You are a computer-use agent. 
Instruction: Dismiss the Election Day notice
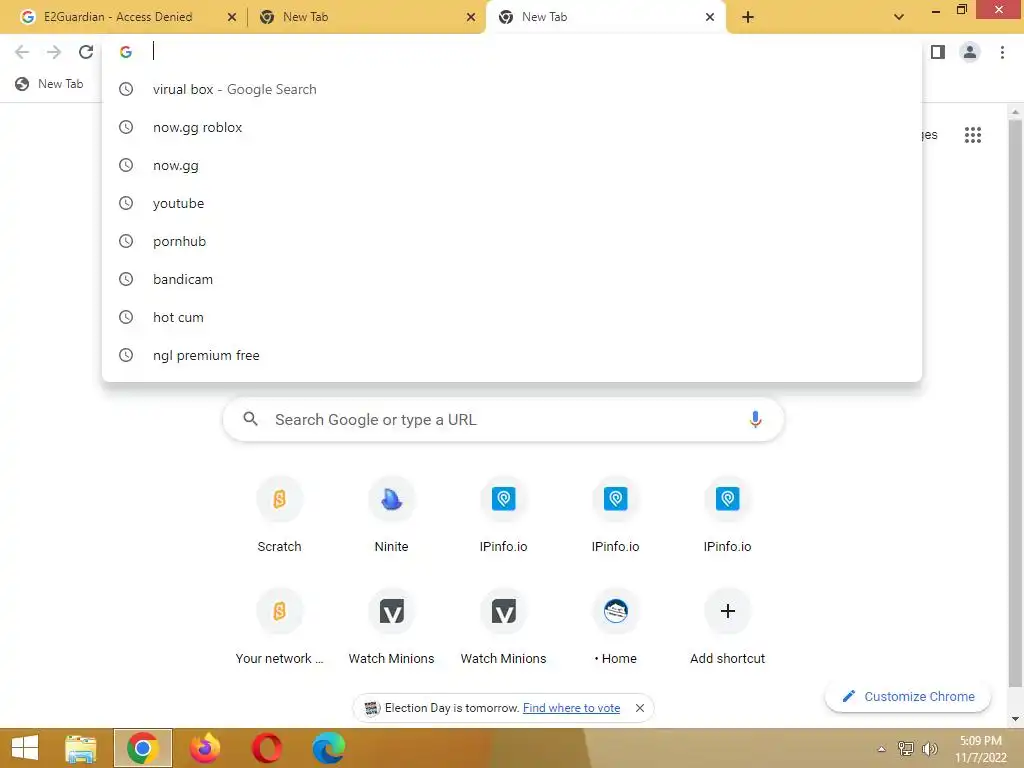(640, 708)
